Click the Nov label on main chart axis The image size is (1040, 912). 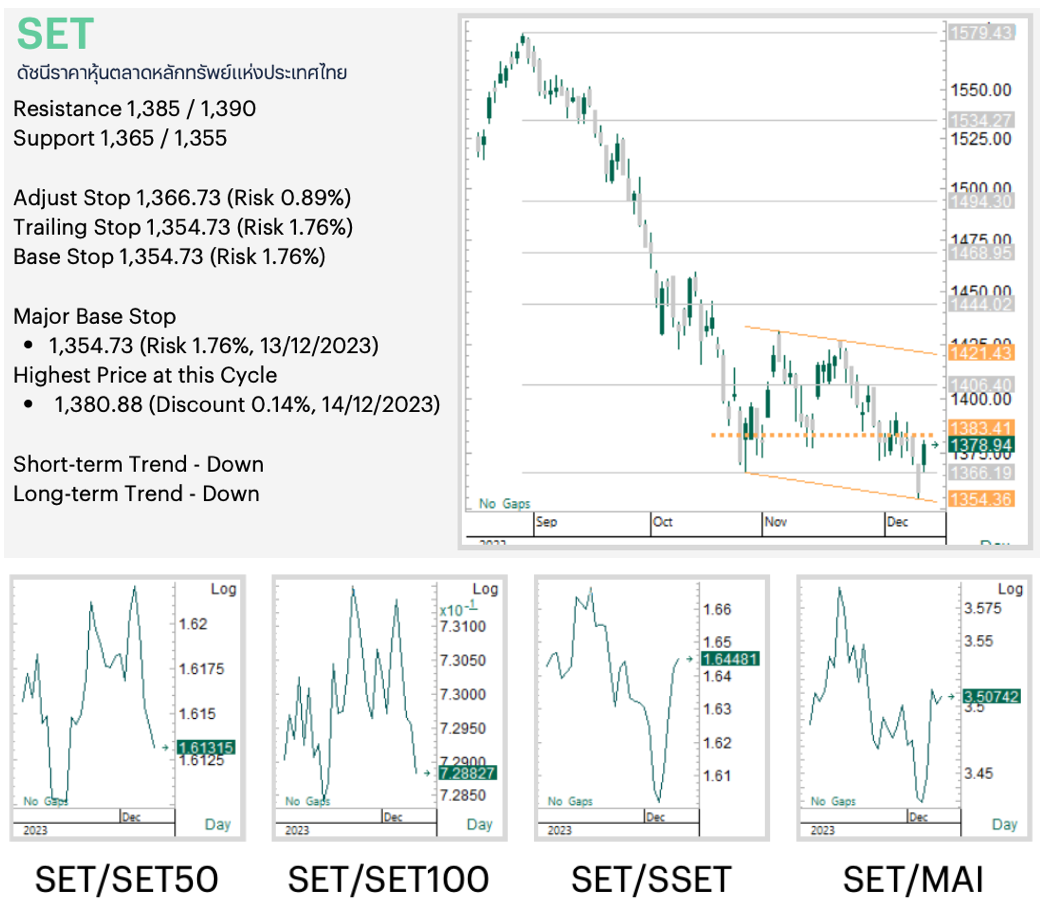tap(775, 522)
